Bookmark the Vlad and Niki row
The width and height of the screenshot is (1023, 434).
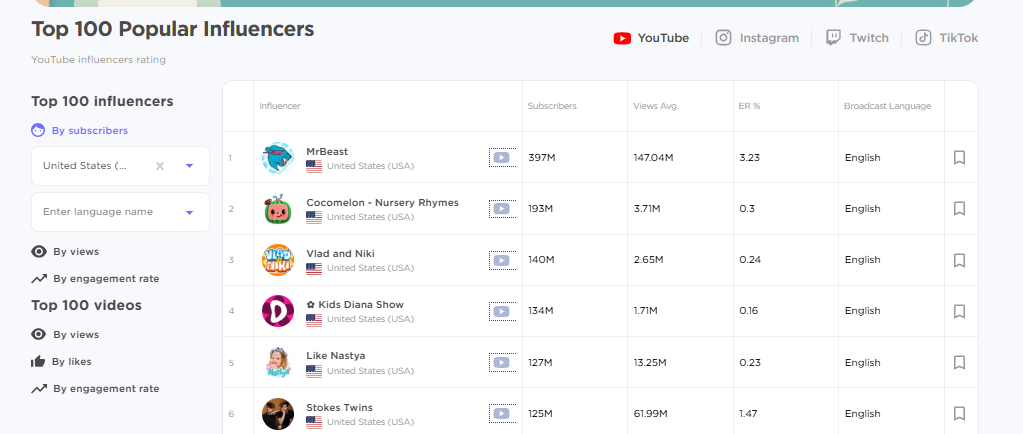click(959, 260)
